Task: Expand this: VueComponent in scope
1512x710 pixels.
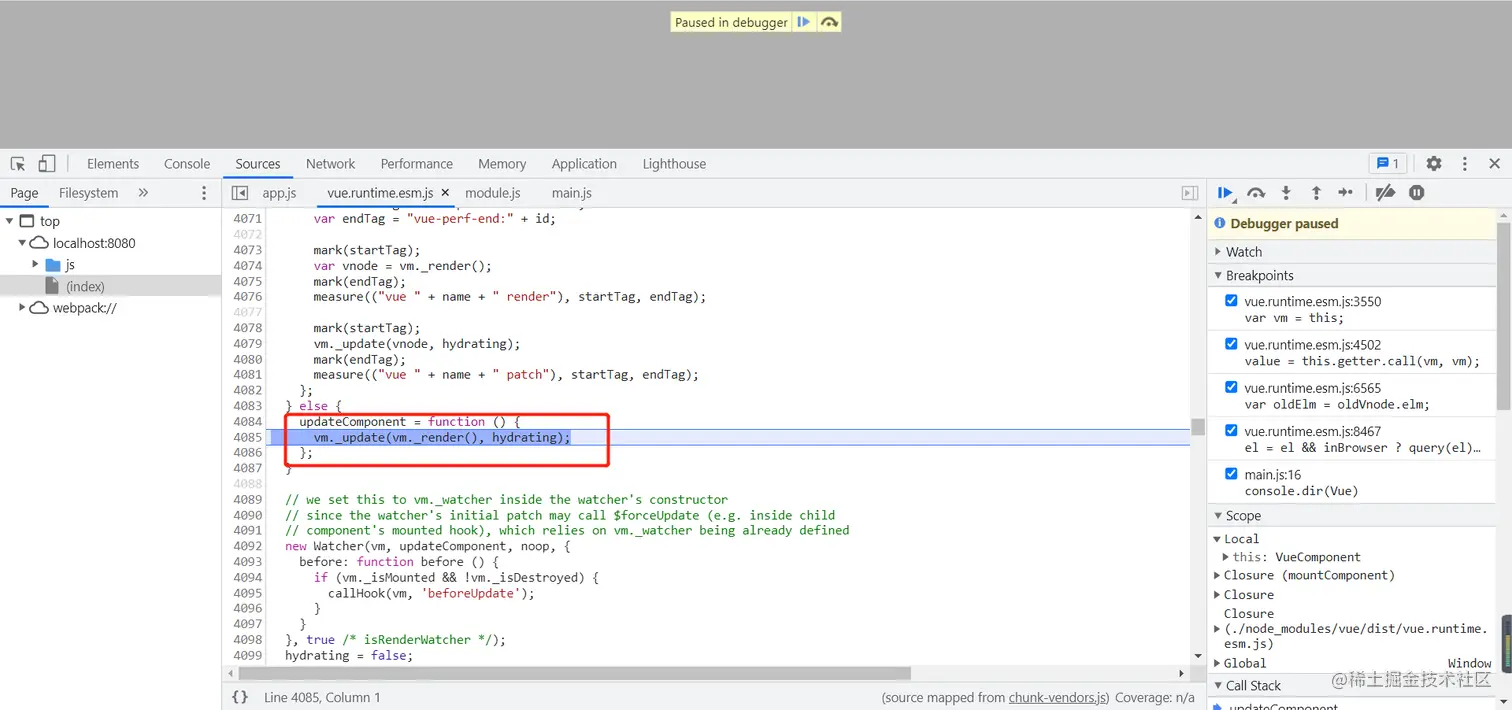Action: [x=1226, y=557]
